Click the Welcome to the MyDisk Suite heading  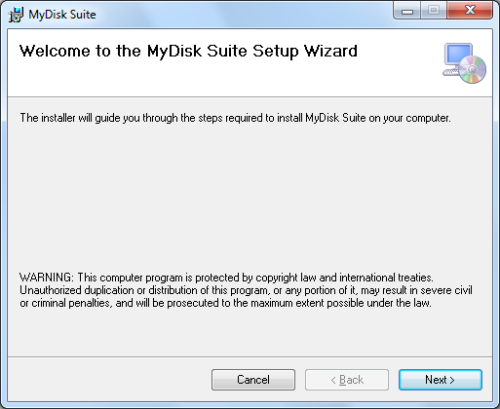point(188,51)
